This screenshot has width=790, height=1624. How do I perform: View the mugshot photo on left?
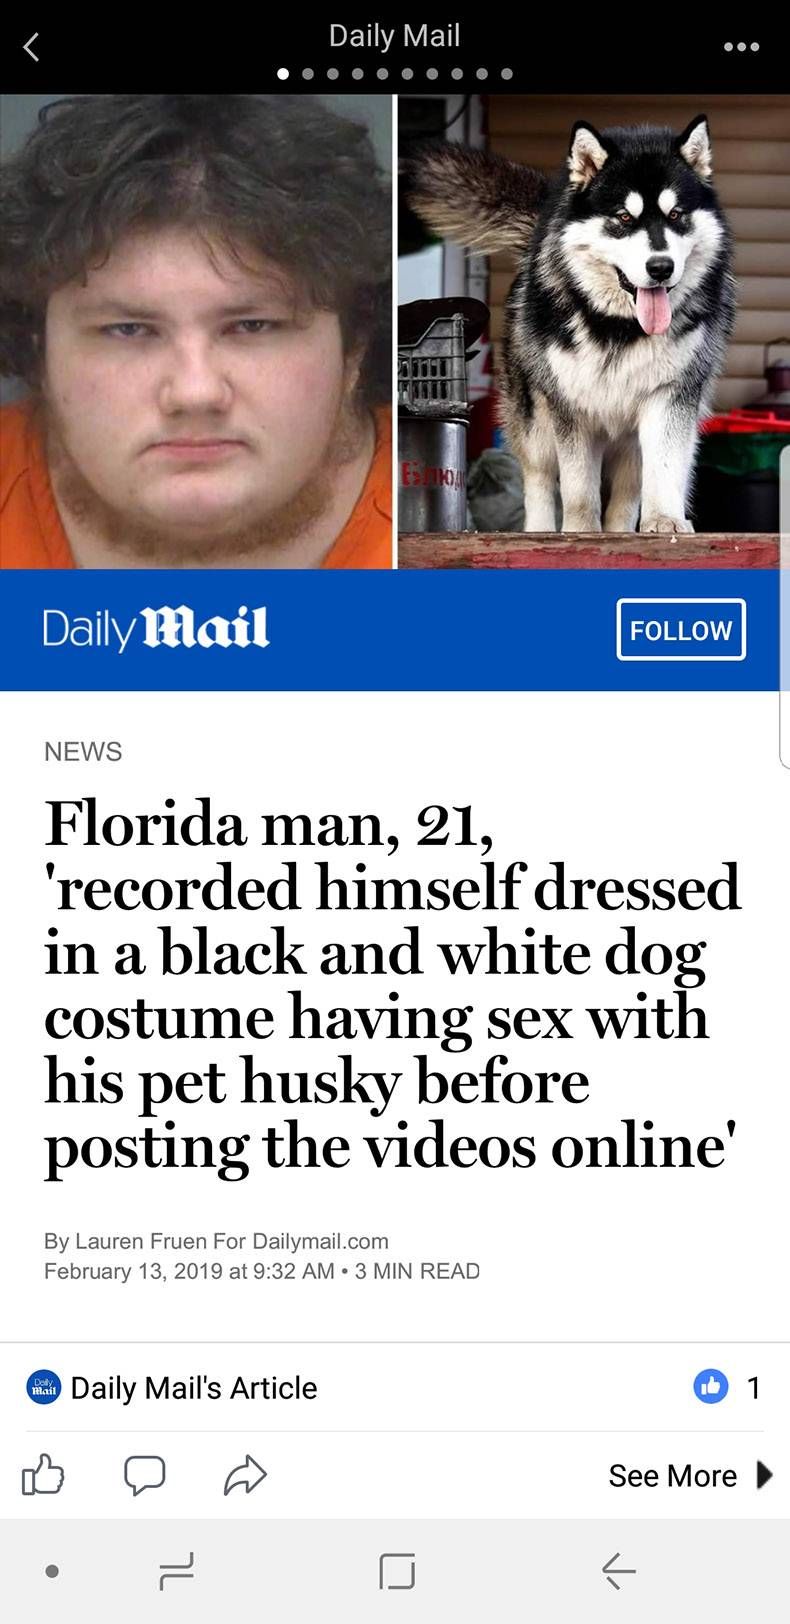point(196,331)
